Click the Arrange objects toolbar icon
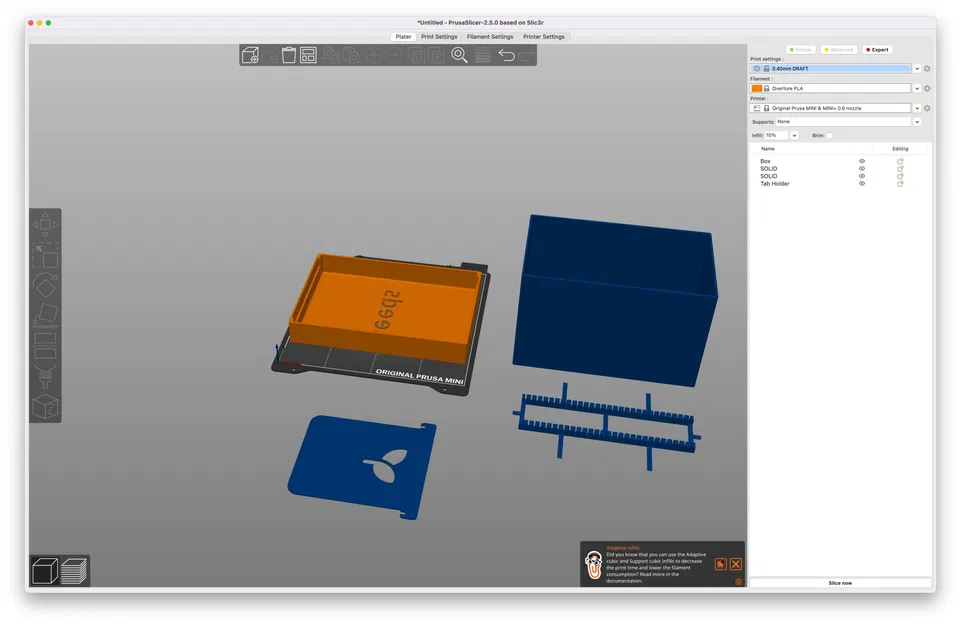 point(308,55)
